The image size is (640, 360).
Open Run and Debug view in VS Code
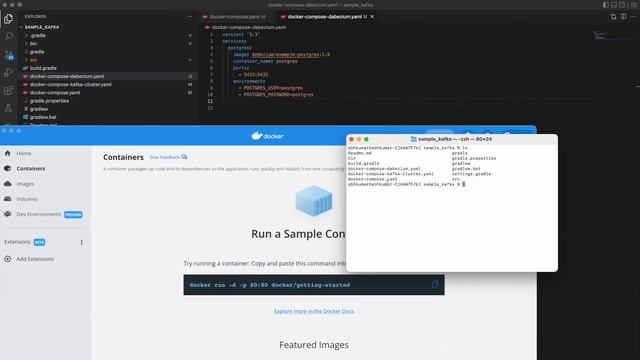(x=8, y=73)
